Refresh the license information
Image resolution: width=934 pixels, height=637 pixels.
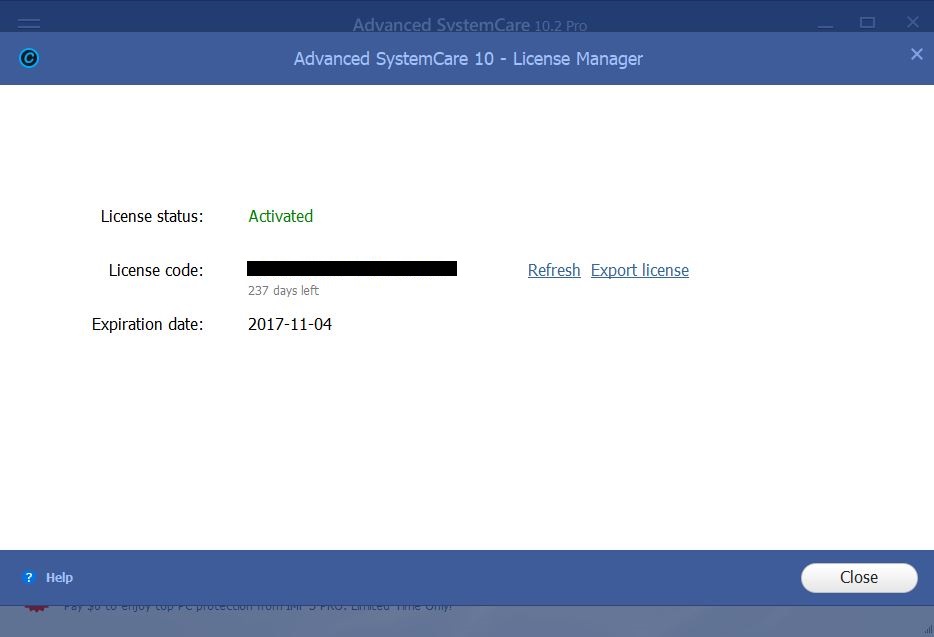coord(554,270)
